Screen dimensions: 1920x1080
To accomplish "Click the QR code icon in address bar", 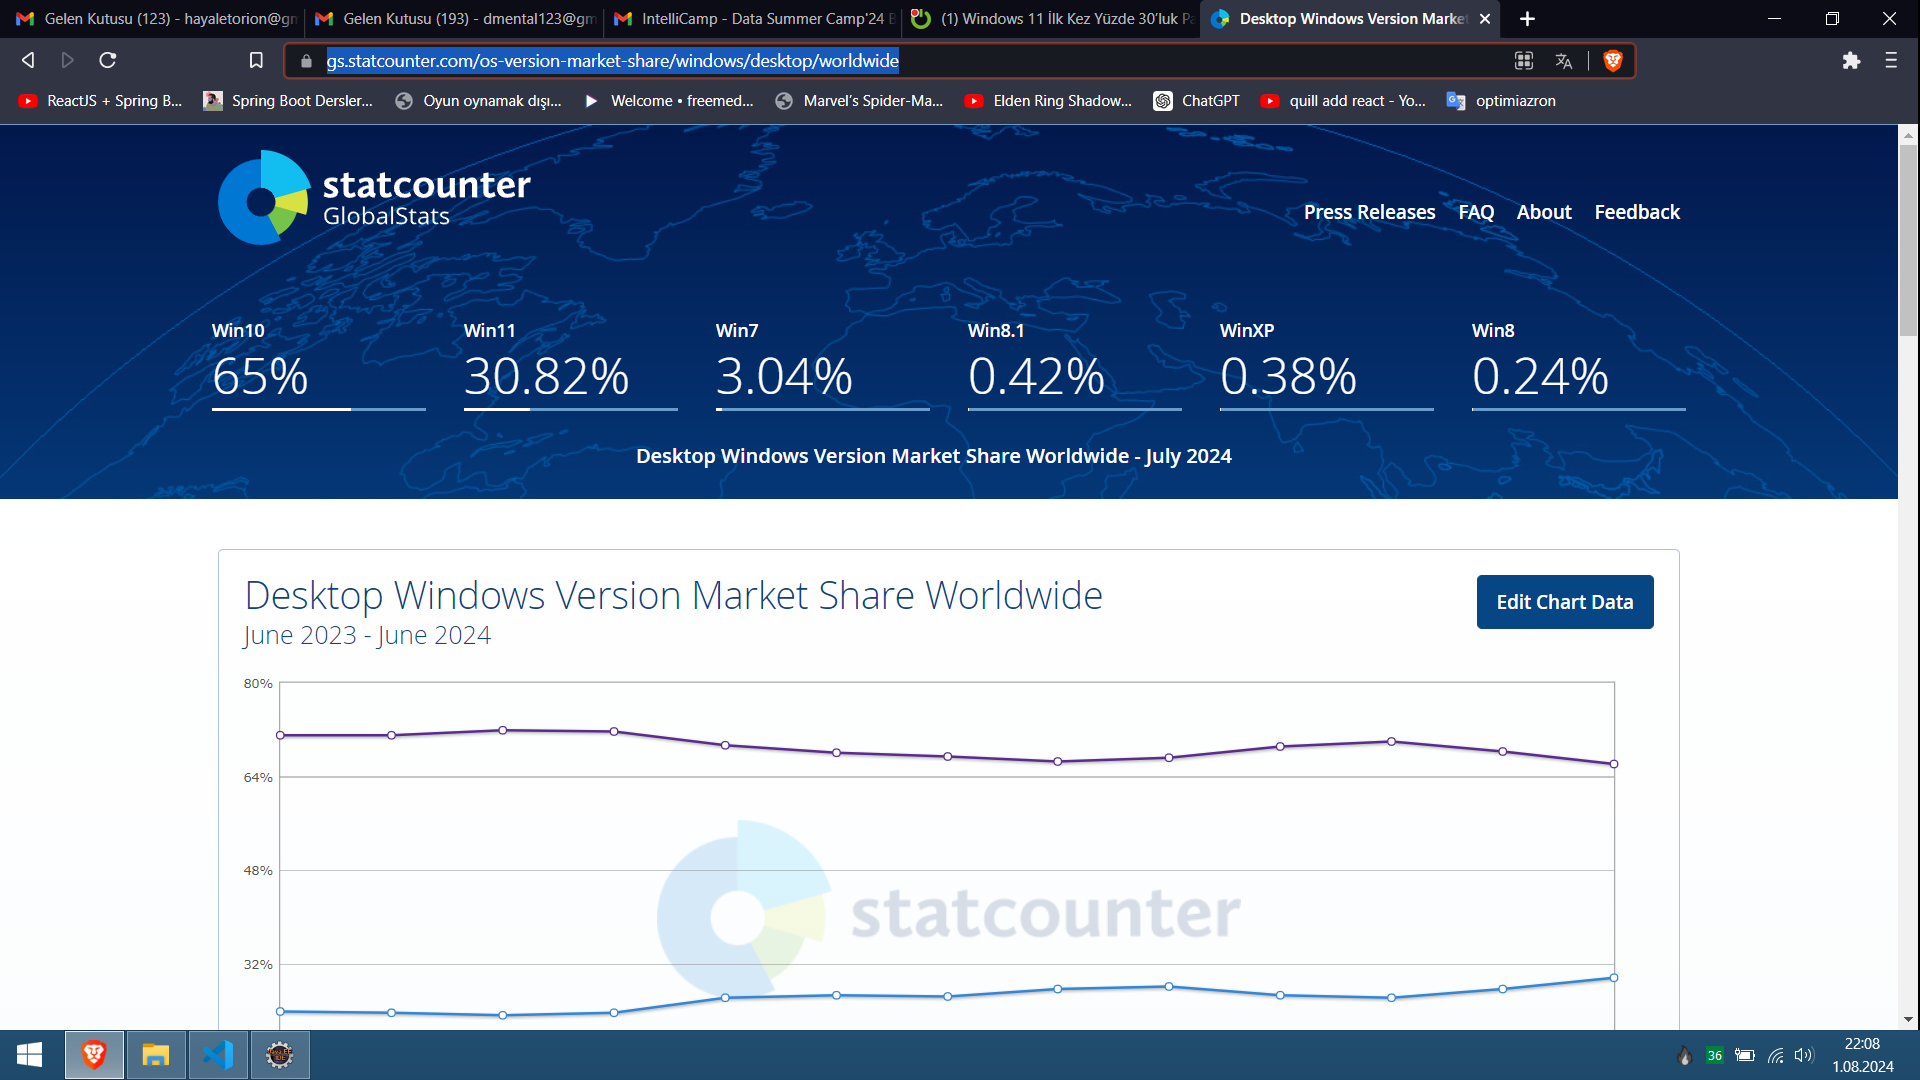I will 1524,61.
